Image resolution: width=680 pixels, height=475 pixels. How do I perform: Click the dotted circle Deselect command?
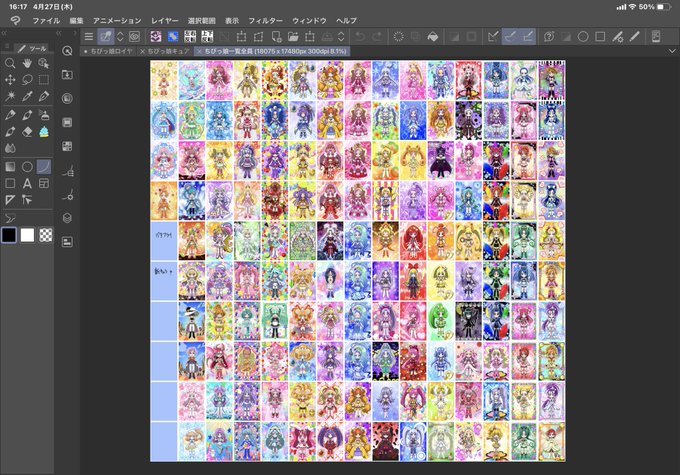click(x=398, y=37)
